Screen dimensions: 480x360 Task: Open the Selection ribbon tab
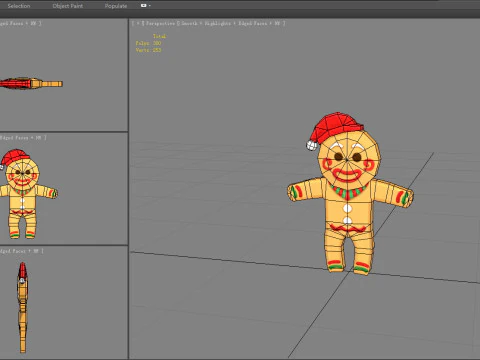(19, 6)
